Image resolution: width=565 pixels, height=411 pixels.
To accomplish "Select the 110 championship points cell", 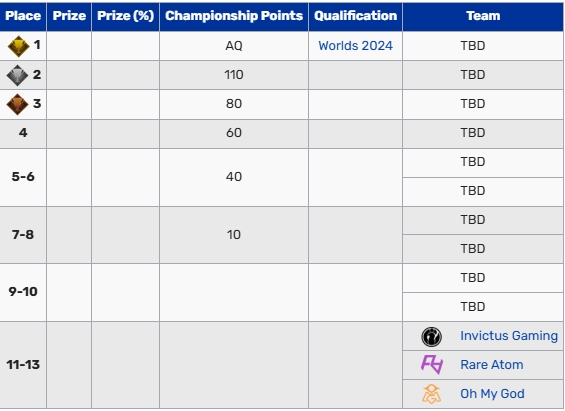I will pos(234,75).
